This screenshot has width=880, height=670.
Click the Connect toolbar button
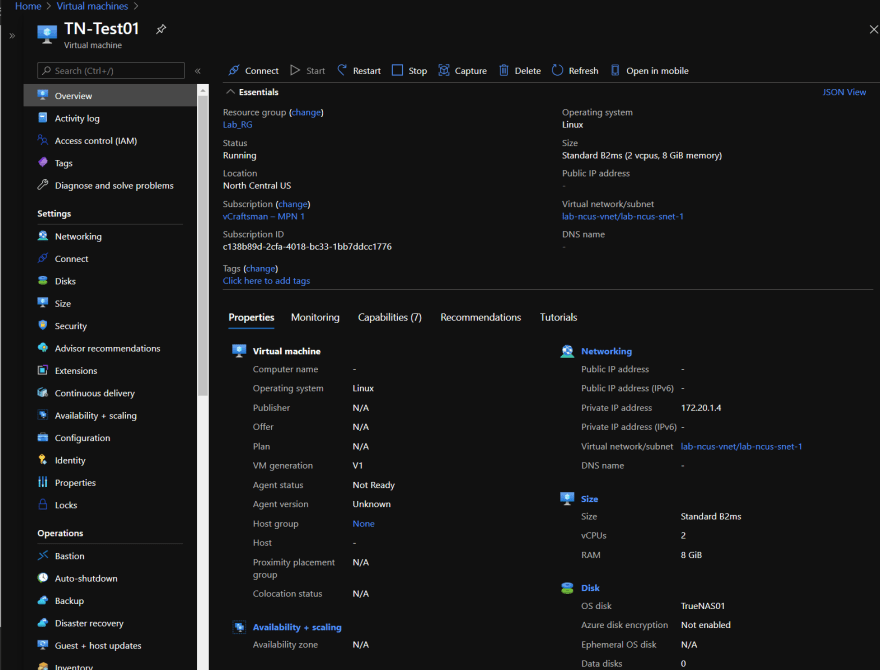click(x=253, y=71)
